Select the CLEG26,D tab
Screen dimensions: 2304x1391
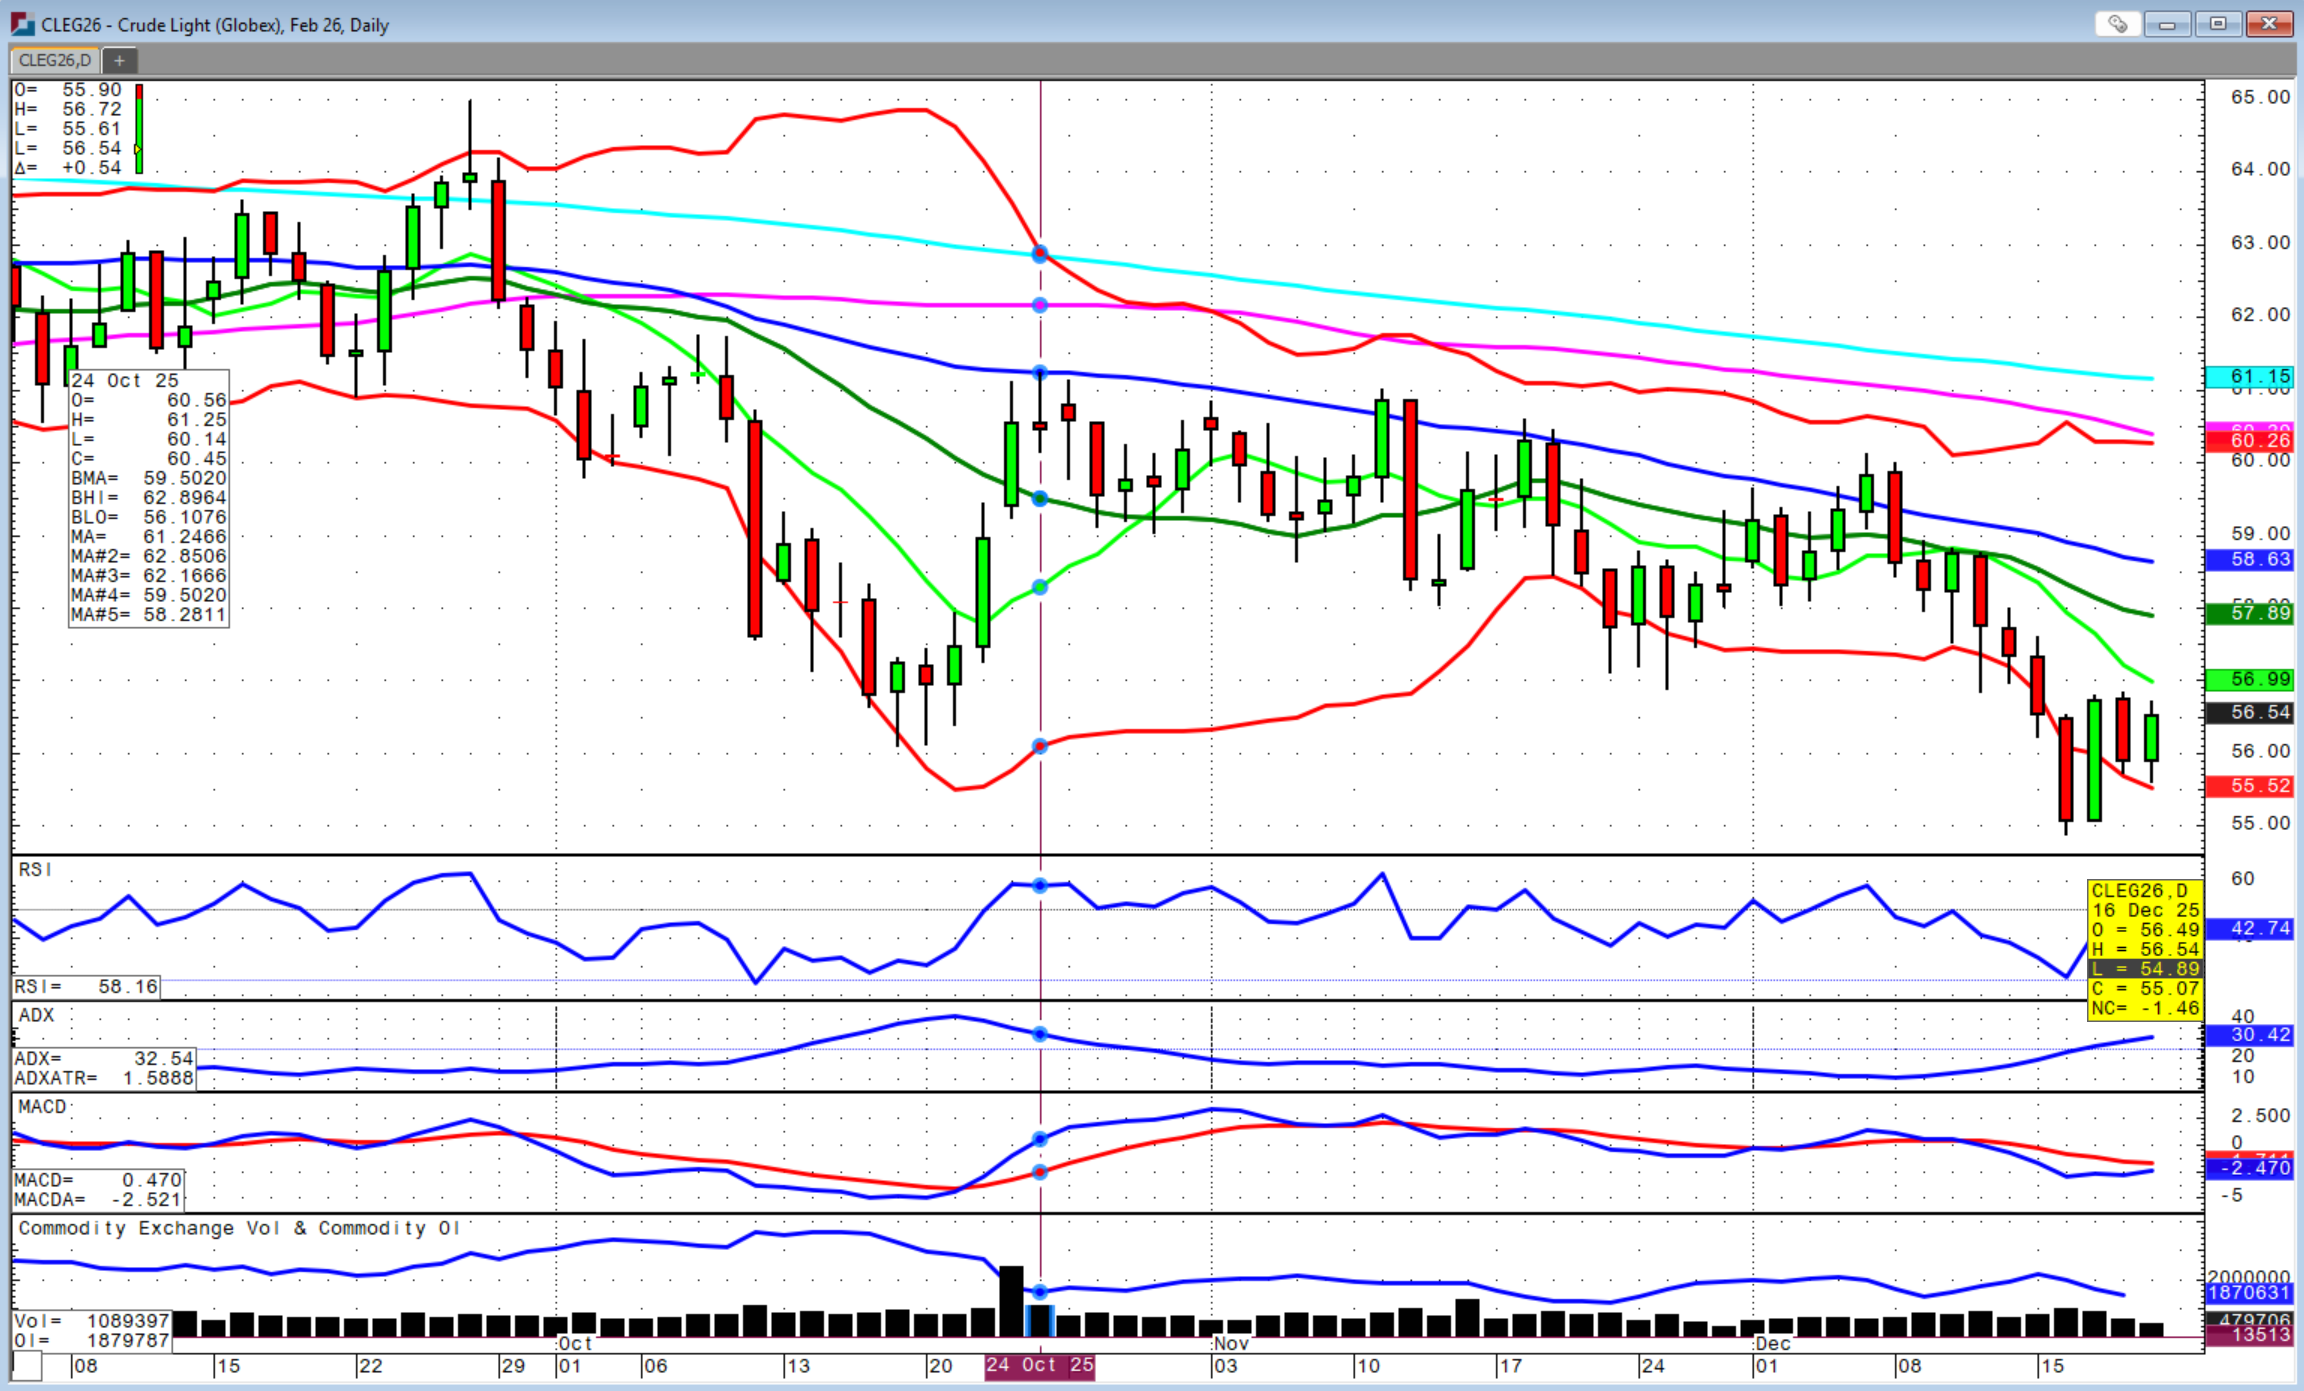pos(55,61)
